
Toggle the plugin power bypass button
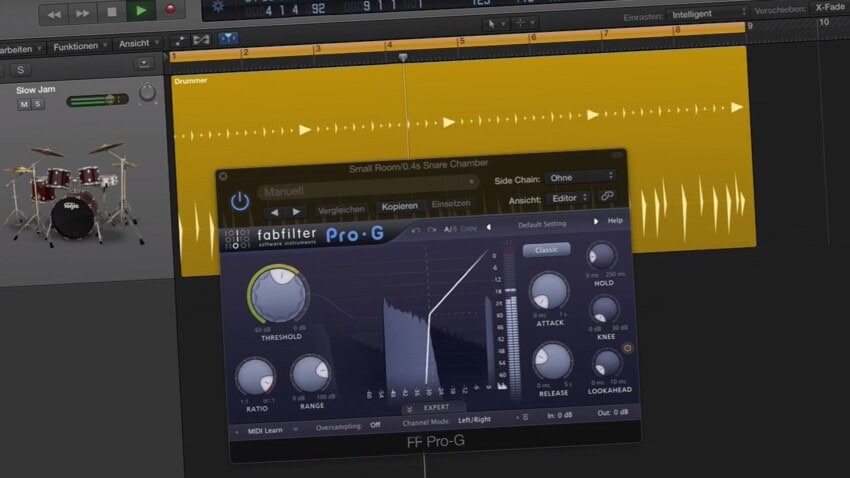coord(240,202)
